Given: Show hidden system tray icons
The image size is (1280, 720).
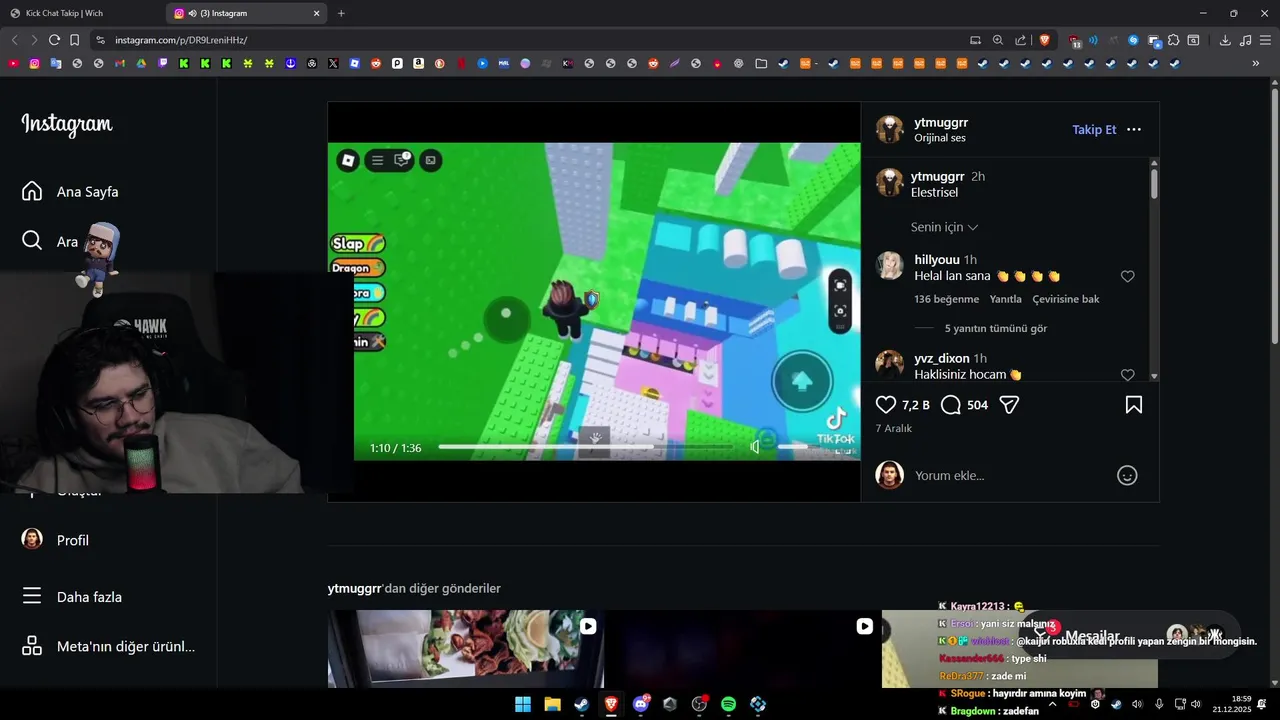Looking at the screenshot, I should pyautogui.click(x=1052, y=704).
